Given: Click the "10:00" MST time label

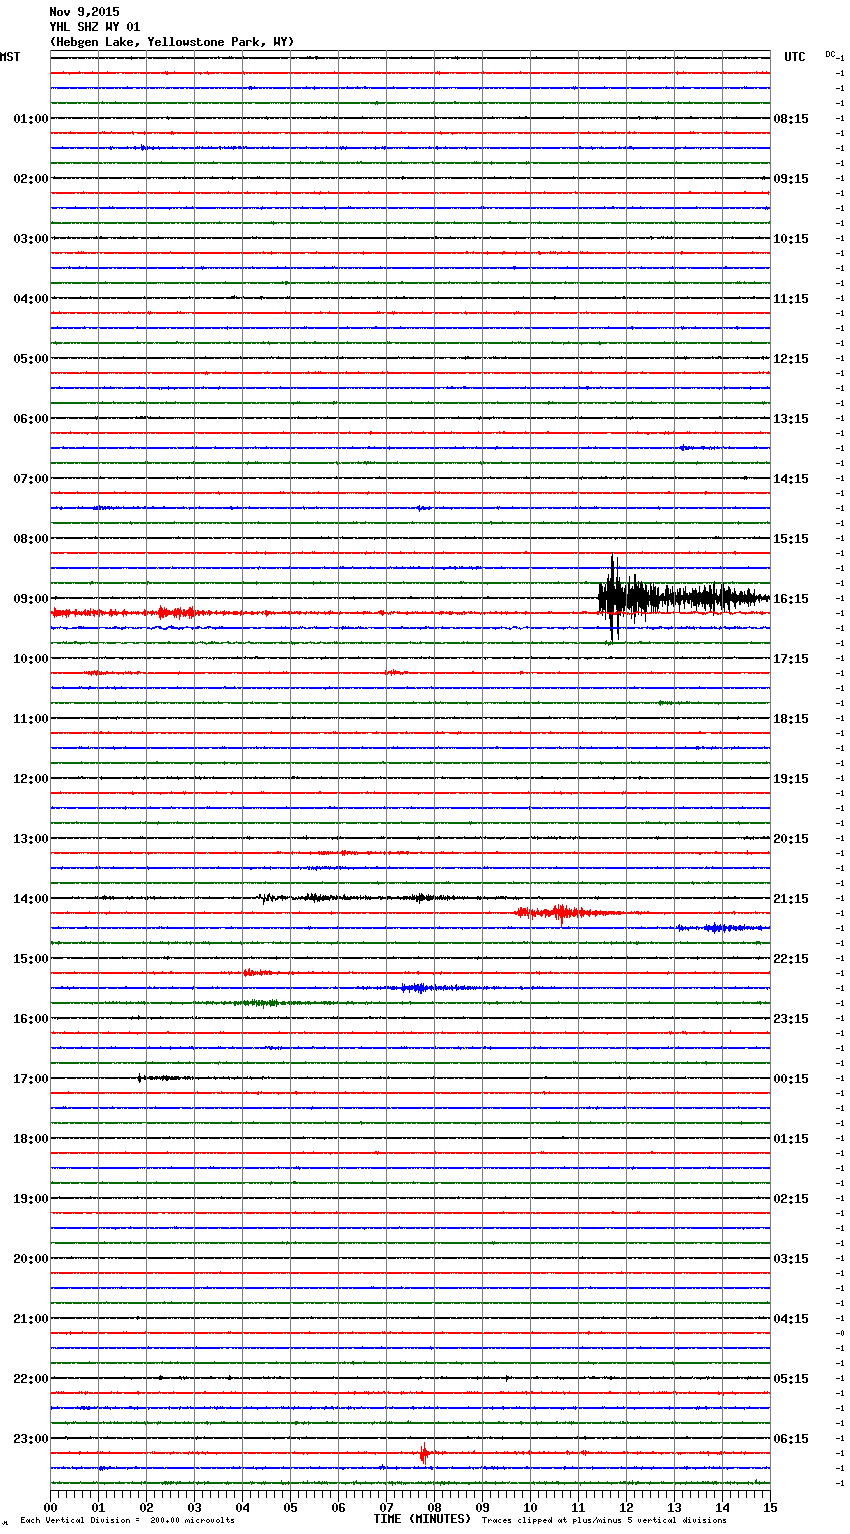Looking at the screenshot, I should pyautogui.click(x=31, y=659).
